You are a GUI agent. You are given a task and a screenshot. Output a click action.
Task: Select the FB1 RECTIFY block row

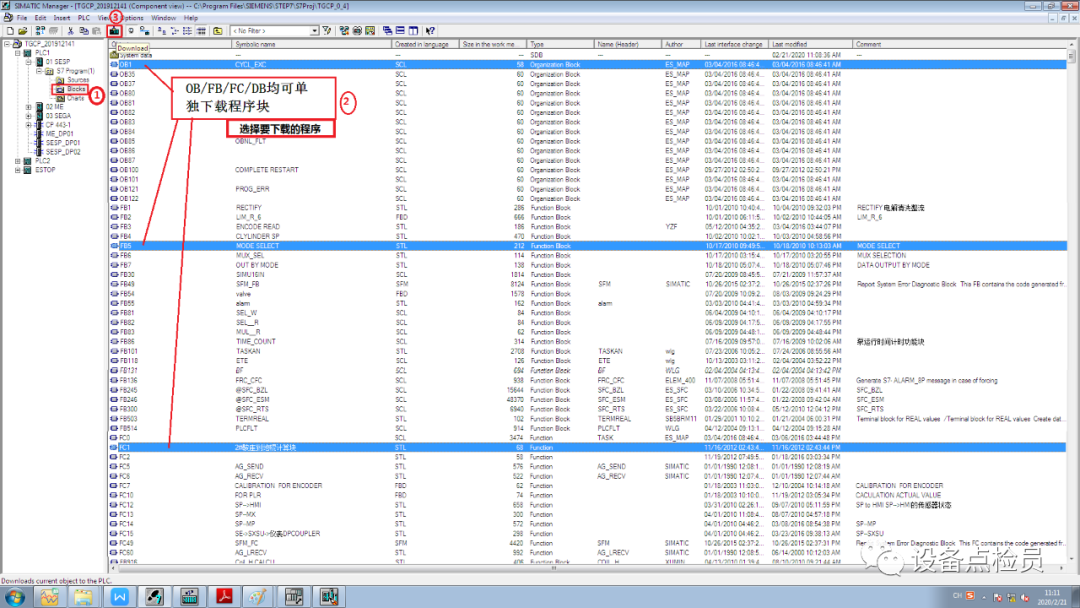pos(588,207)
